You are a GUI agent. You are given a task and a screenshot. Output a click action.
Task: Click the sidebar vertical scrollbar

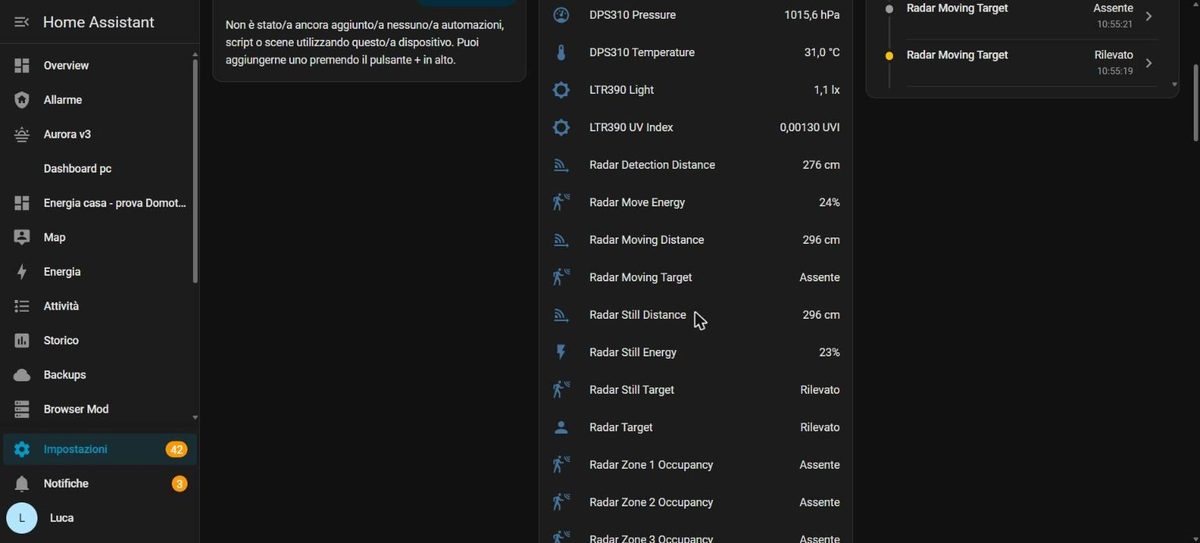click(x=195, y=170)
